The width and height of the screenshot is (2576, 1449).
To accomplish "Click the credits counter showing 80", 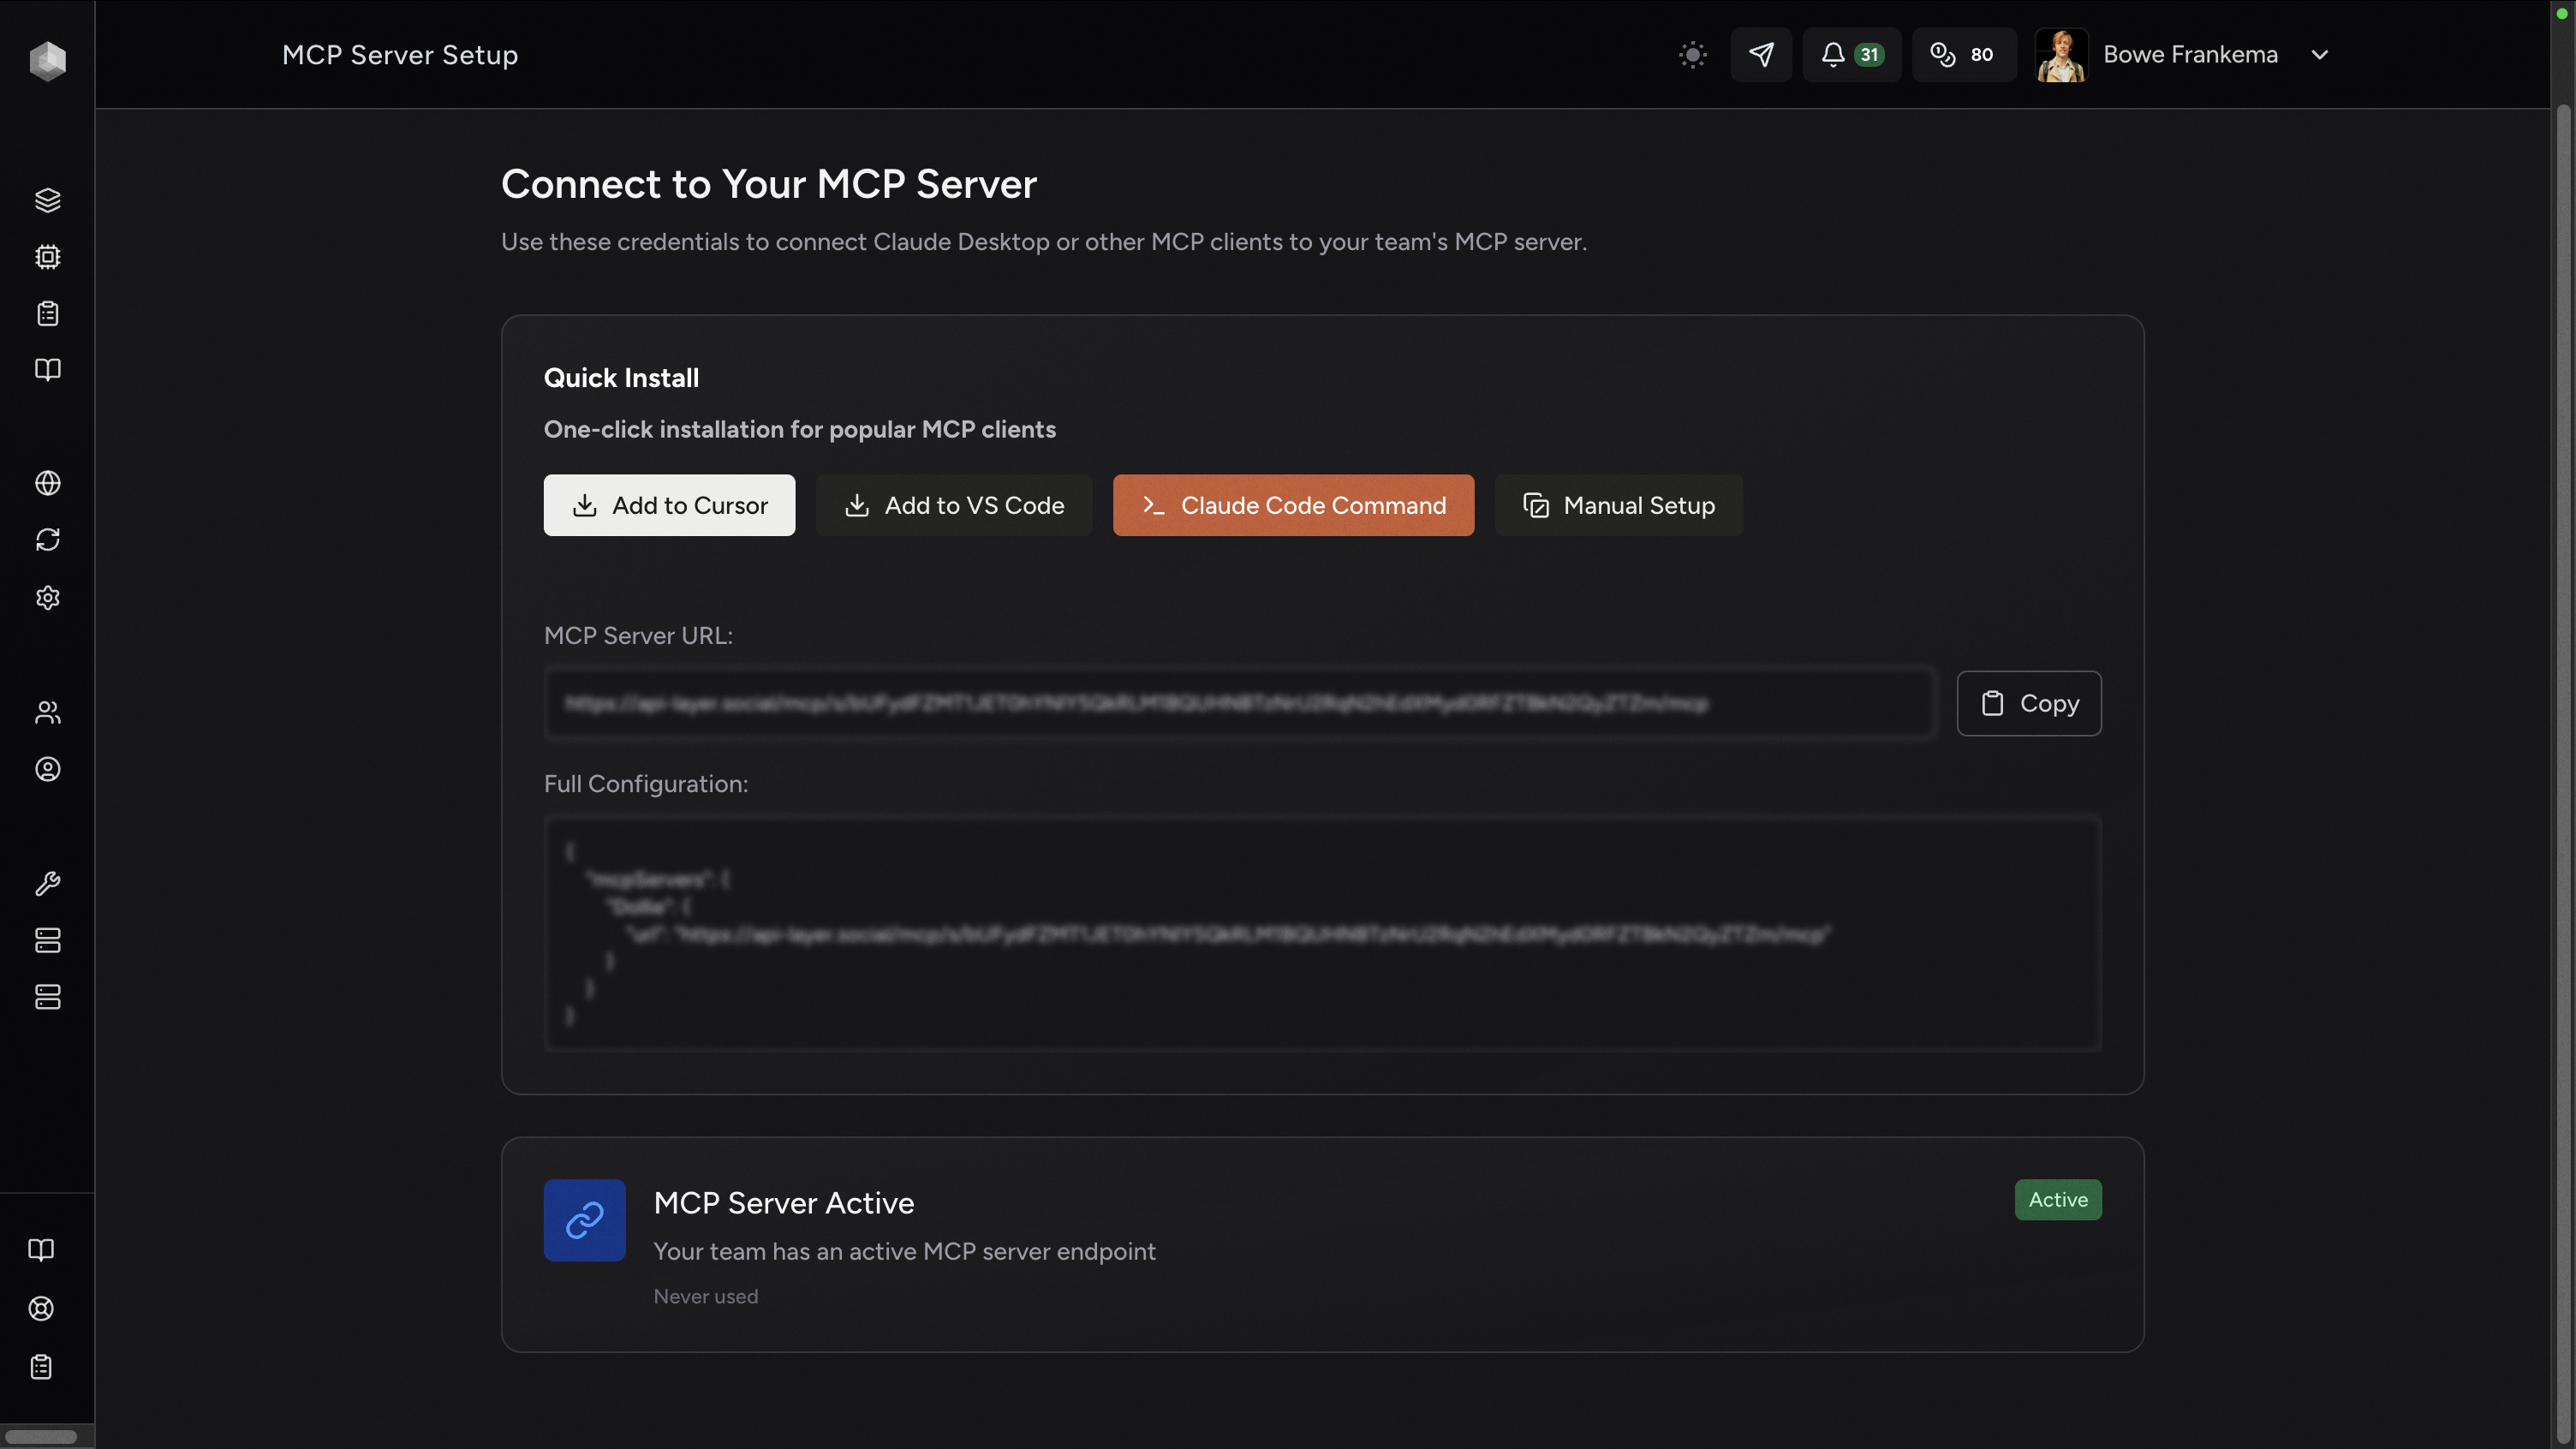I will tap(1962, 55).
